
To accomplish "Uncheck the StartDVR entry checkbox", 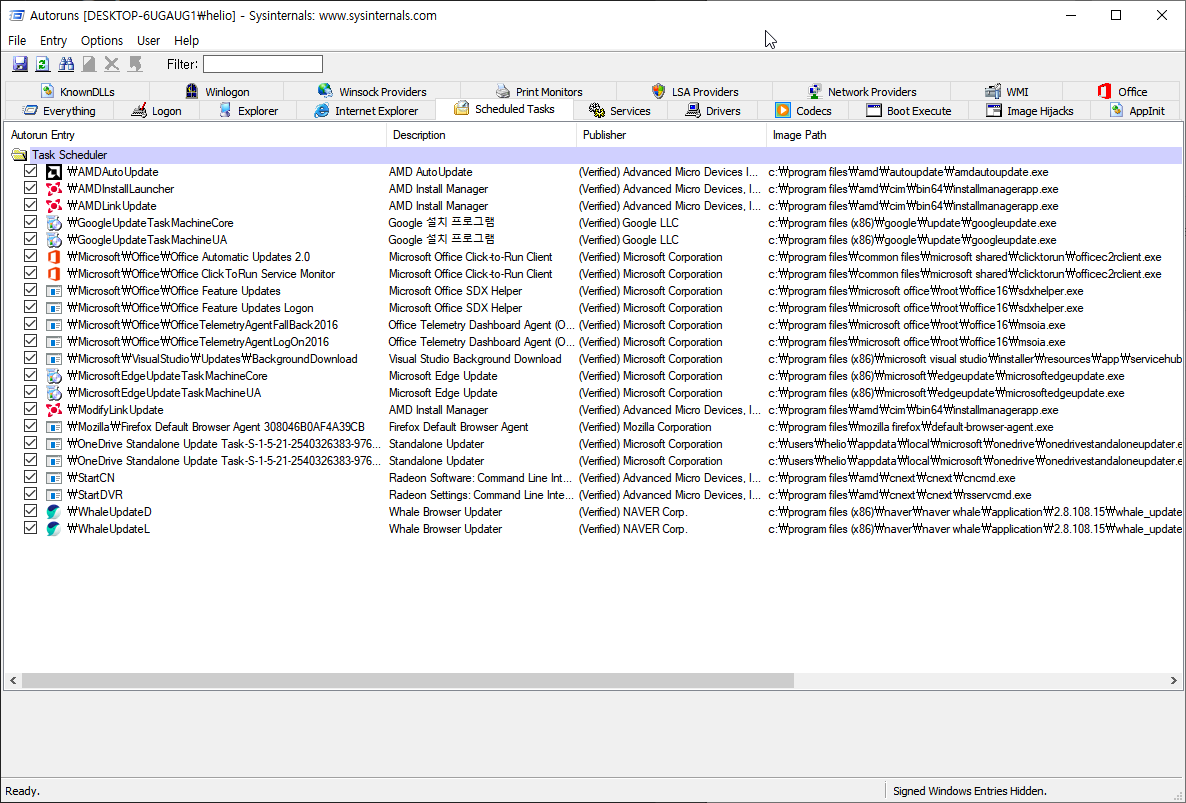I will tap(30, 494).
